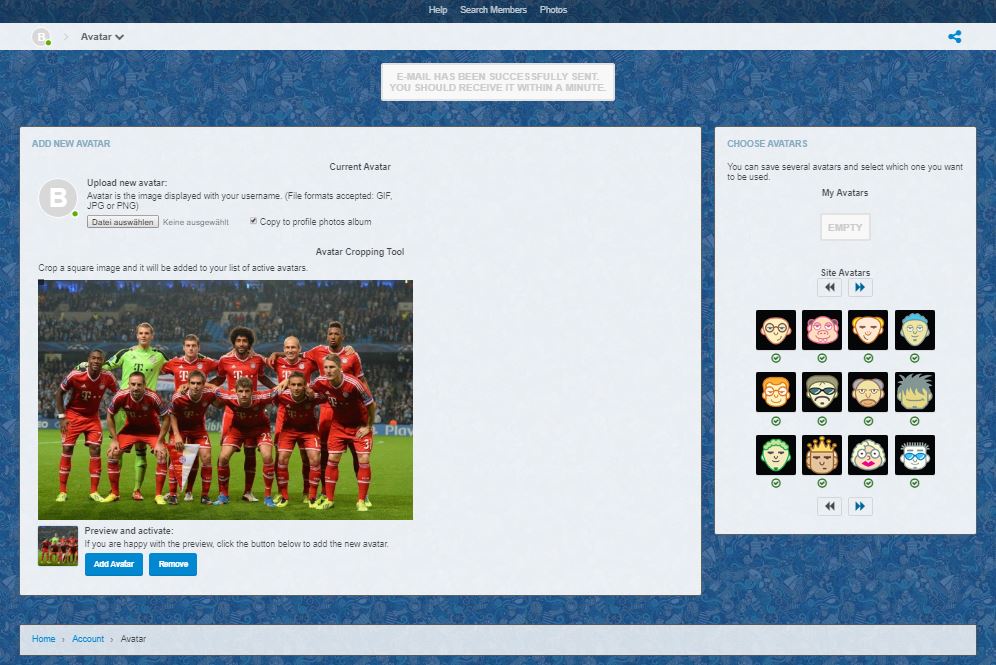
Task: Click the check mark under the king avatar
Action: coord(822,483)
